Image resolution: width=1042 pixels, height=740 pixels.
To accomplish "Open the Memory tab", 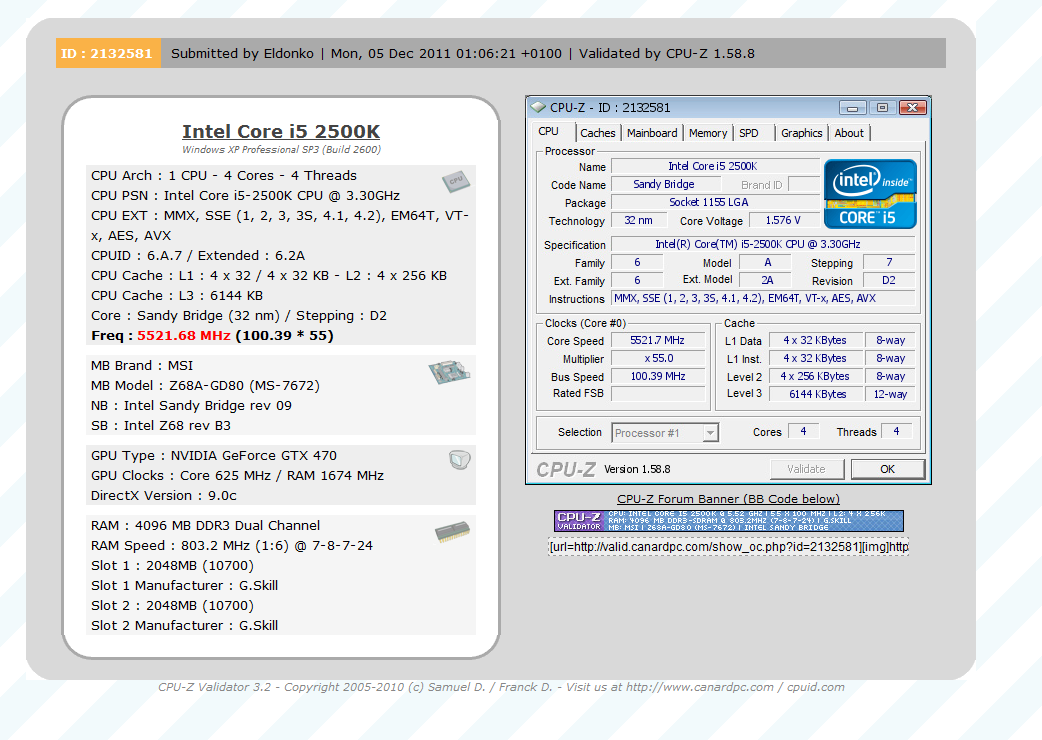I will 708,133.
